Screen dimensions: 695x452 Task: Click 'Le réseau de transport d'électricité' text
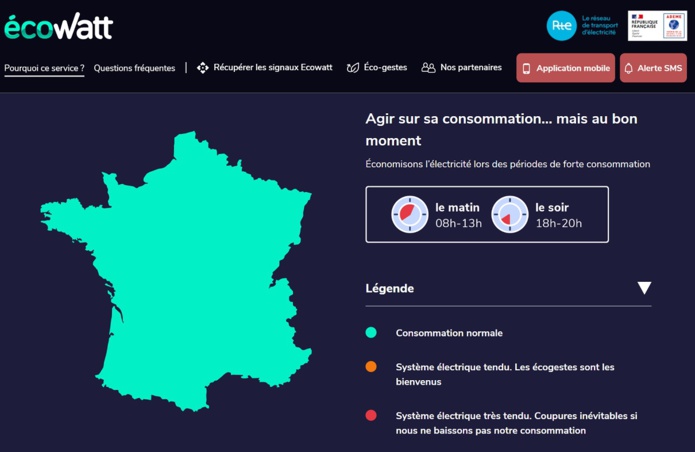(599, 25)
